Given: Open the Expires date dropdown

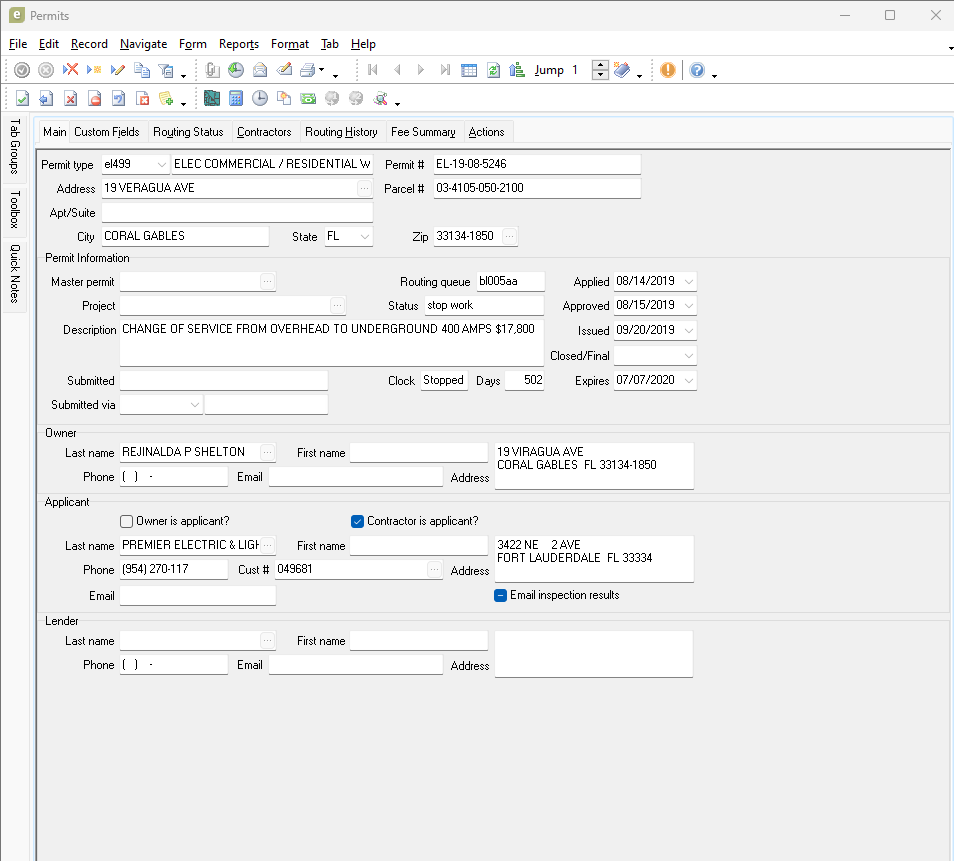Looking at the screenshot, I should point(688,381).
